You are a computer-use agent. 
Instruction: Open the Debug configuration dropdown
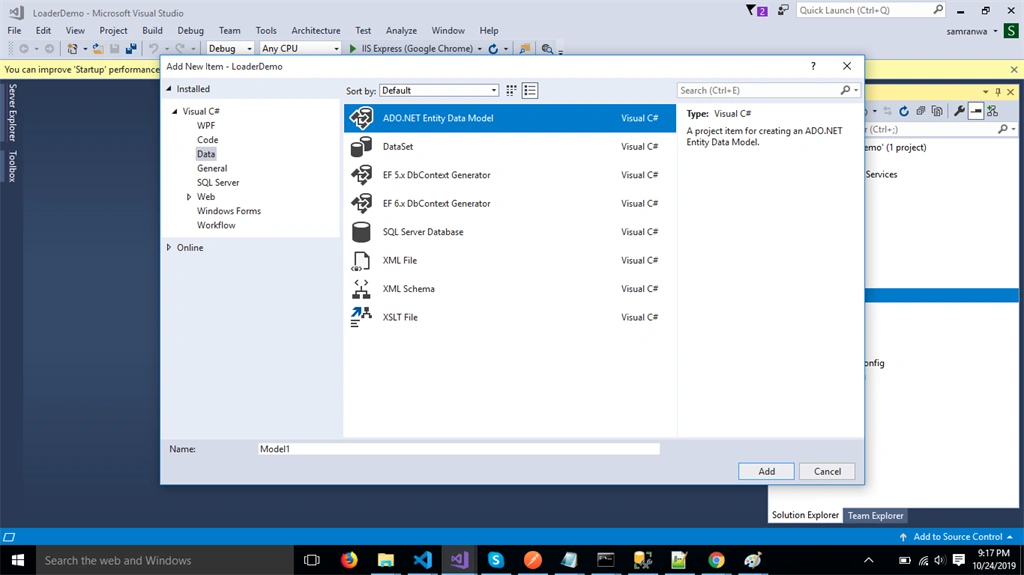(x=230, y=48)
